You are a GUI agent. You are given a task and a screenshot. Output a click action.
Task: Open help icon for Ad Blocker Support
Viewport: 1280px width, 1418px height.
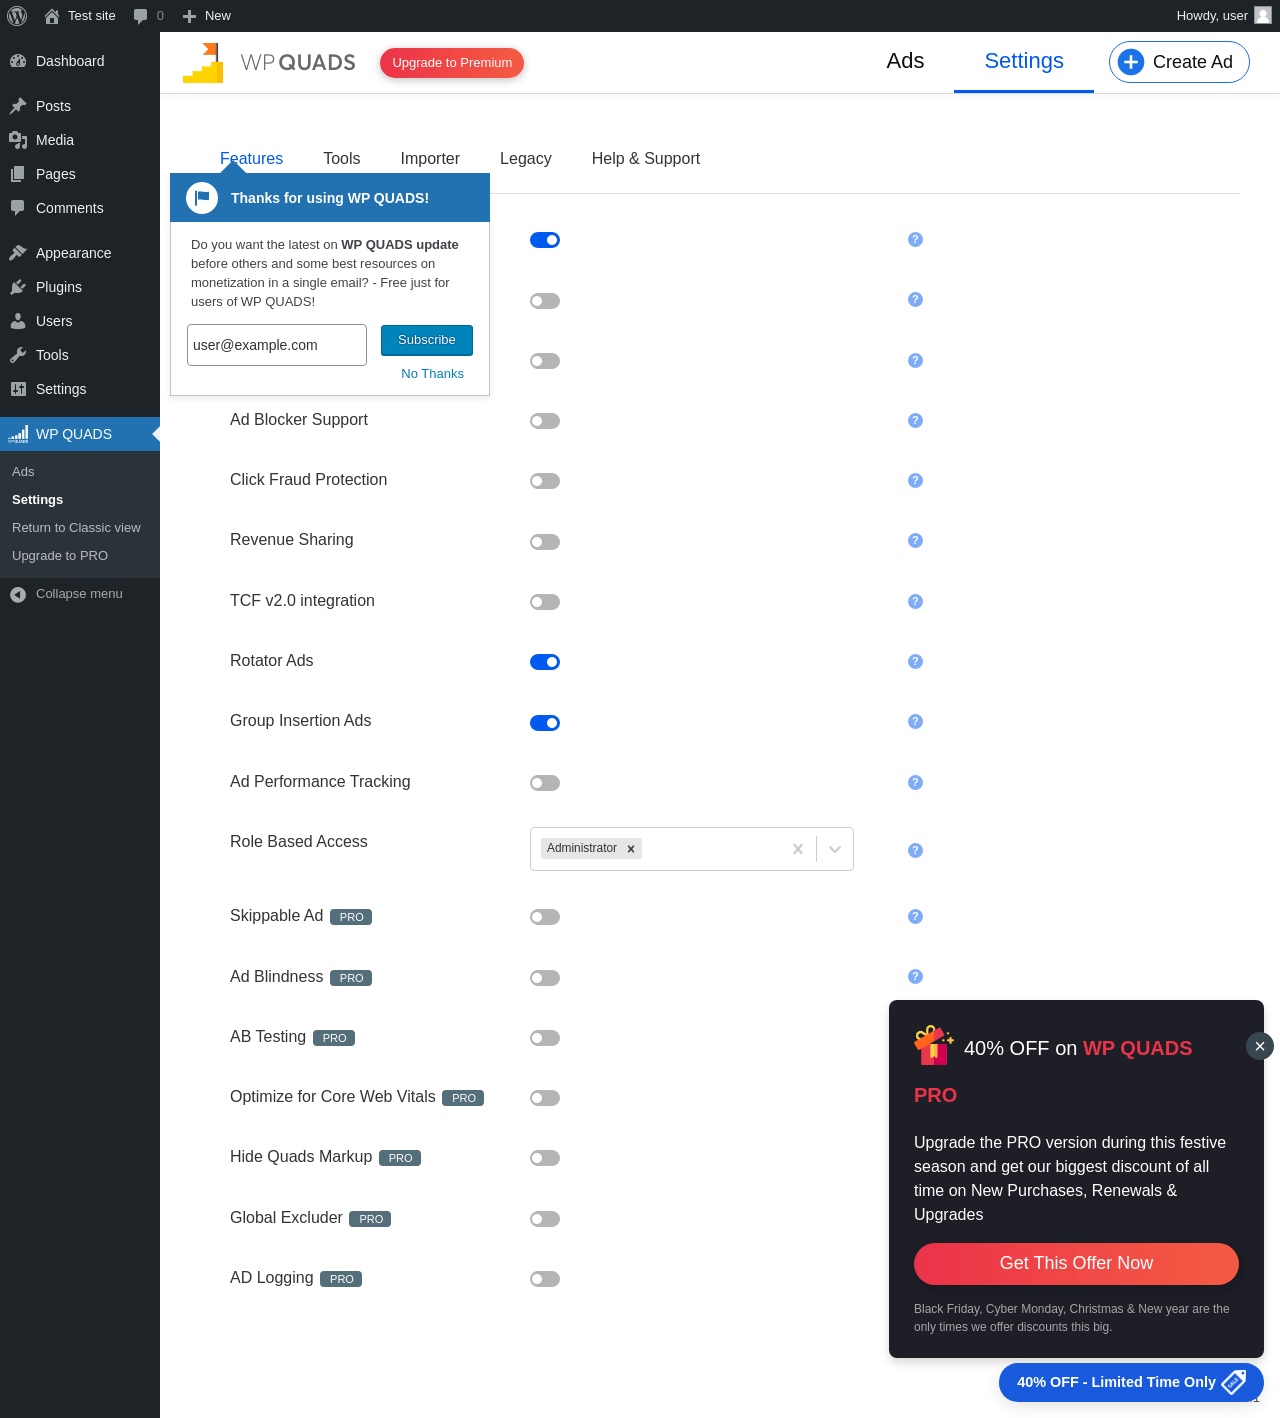[x=915, y=421]
